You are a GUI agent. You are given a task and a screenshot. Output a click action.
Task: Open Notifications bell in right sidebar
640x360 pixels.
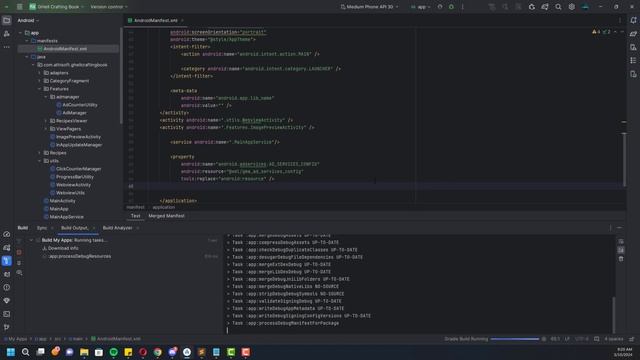633,20
